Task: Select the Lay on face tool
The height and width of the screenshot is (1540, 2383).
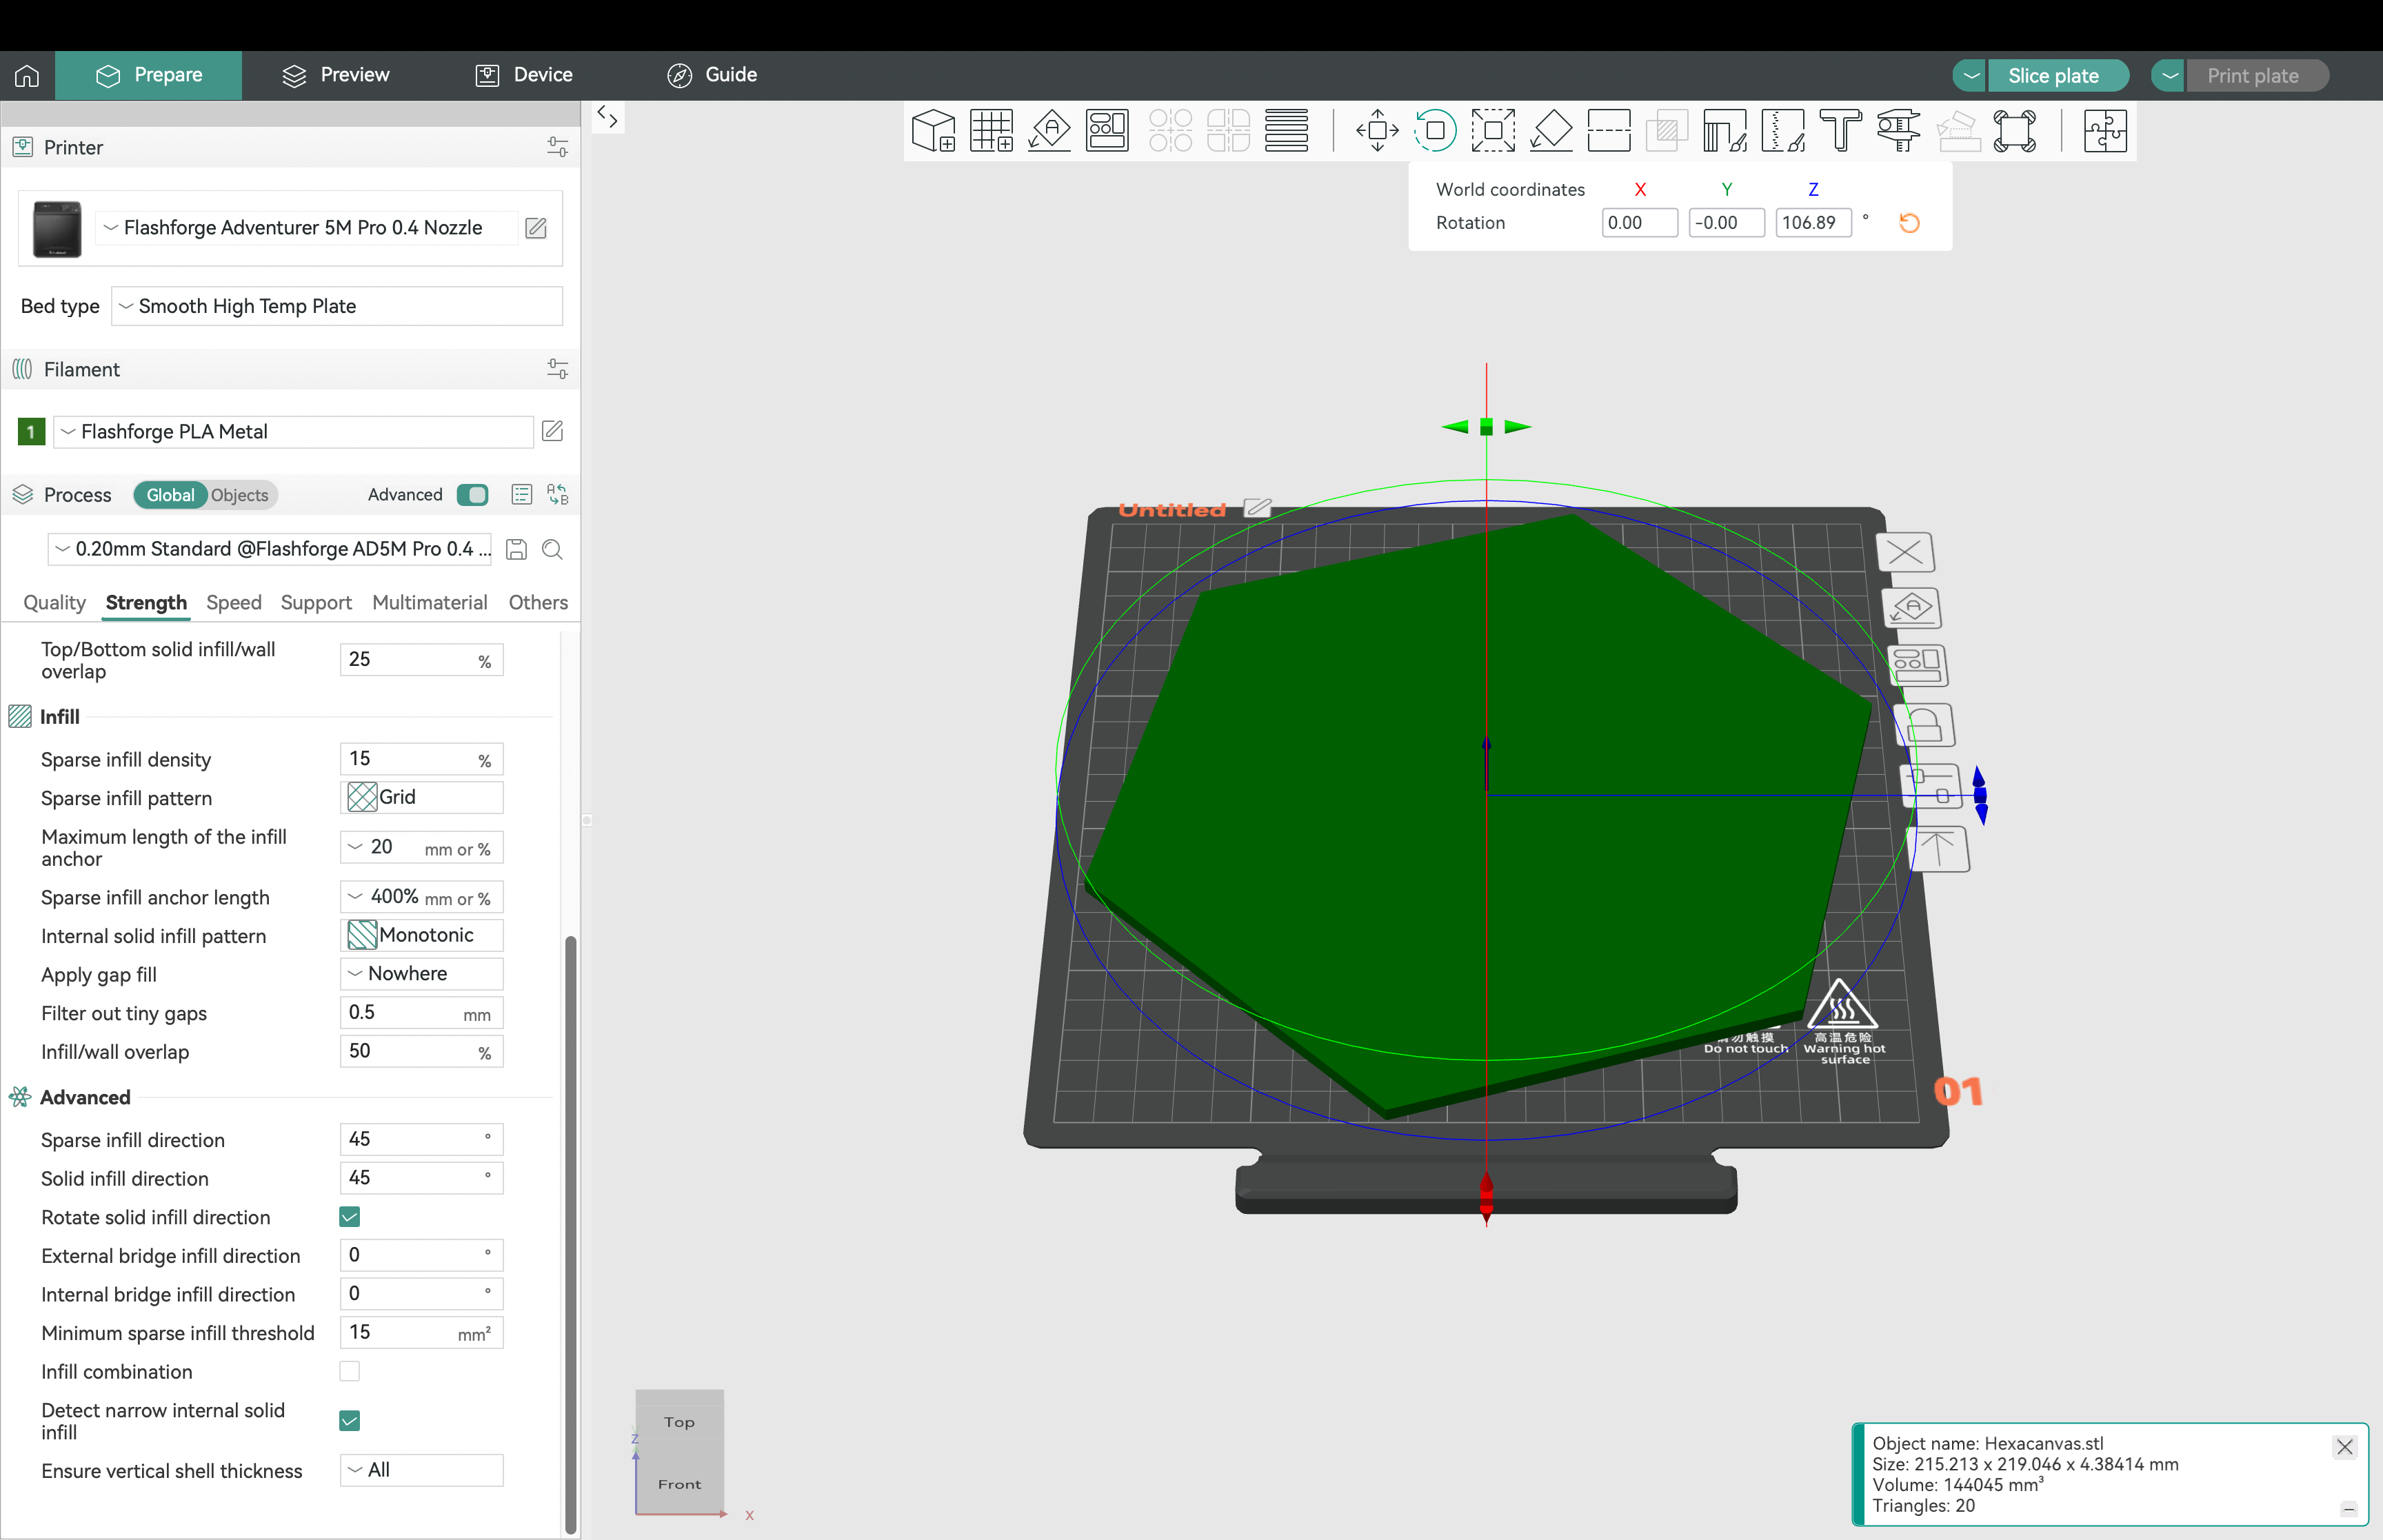Action: [1551, 131]
